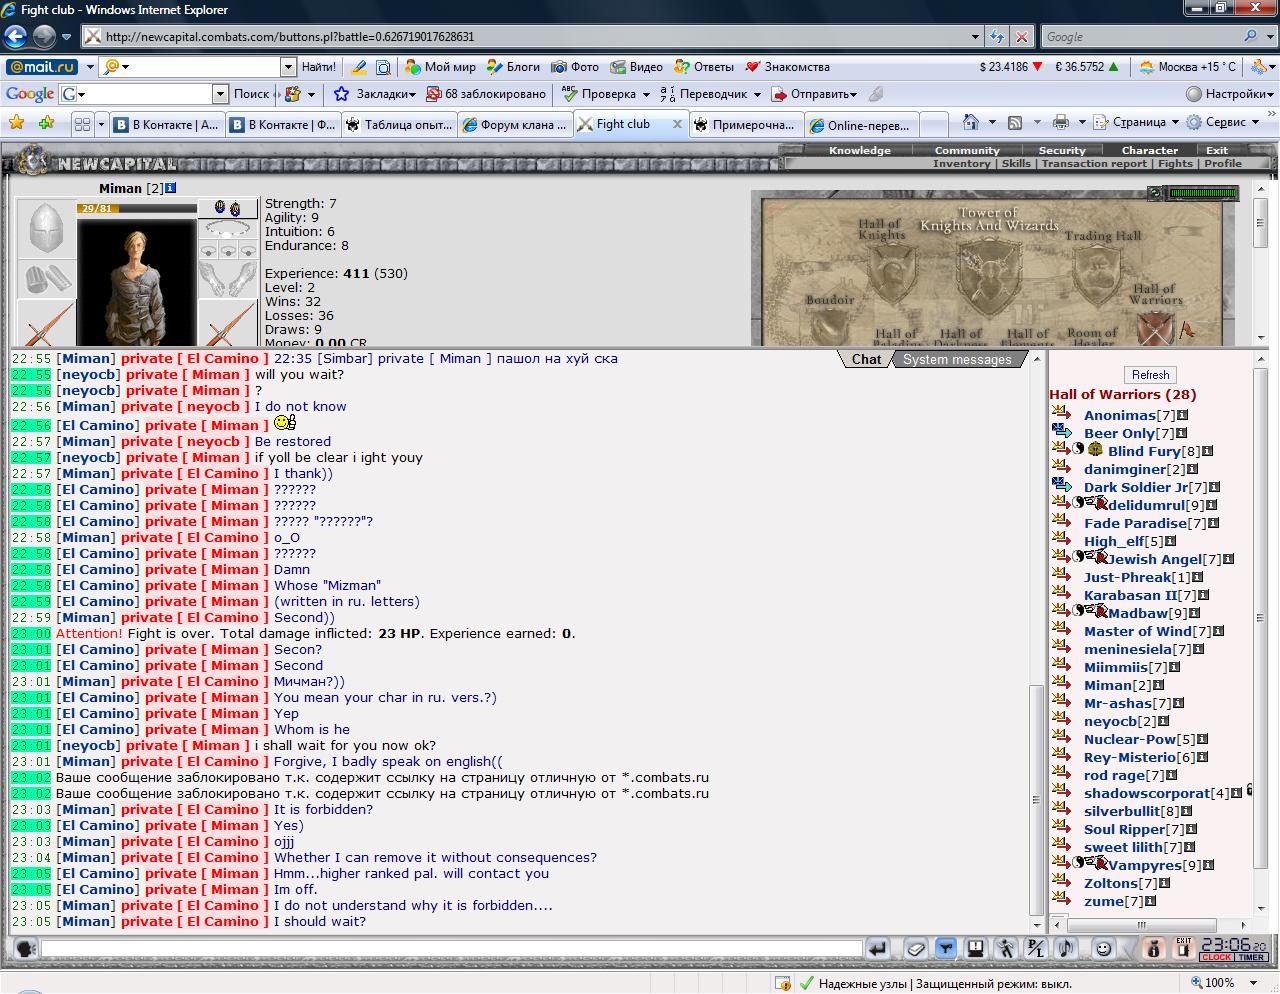Screen dimensions: 1280x994
Task: Expand the Переводчик toolbar dropdown
Action: pos(757,94)
